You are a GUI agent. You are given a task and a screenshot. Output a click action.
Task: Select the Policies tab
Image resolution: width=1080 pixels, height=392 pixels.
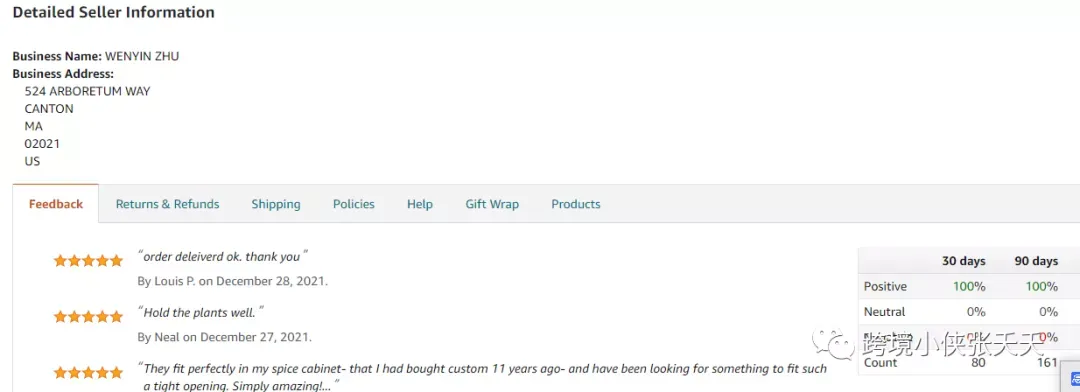pos(353,204)
